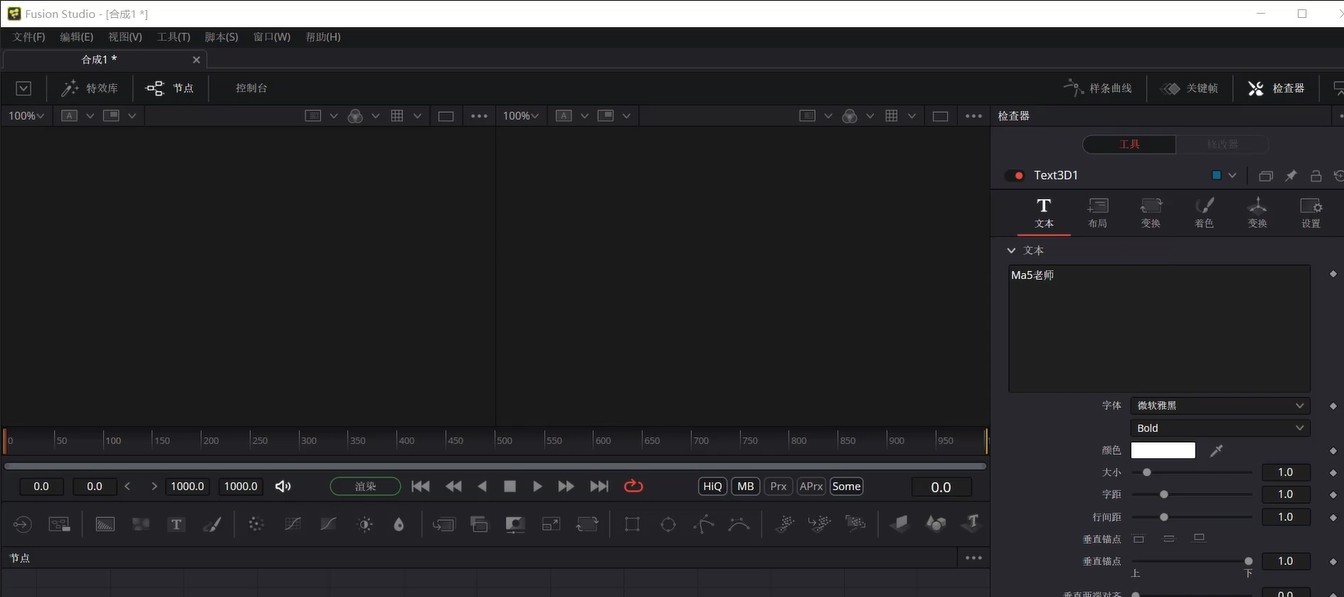Add a B-Spline mask from the toolbar
The image size is (1344, 597).
739,524
